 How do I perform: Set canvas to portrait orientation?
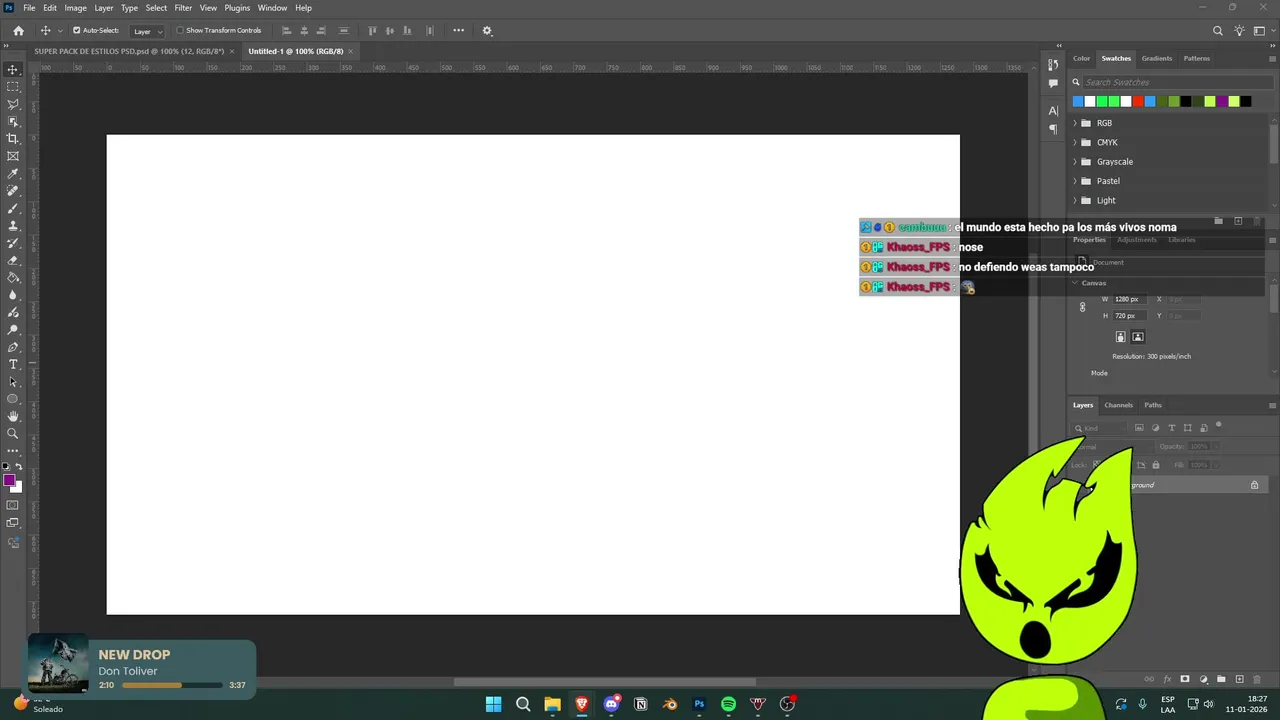pyautogui.click(x=1121, y=337)
